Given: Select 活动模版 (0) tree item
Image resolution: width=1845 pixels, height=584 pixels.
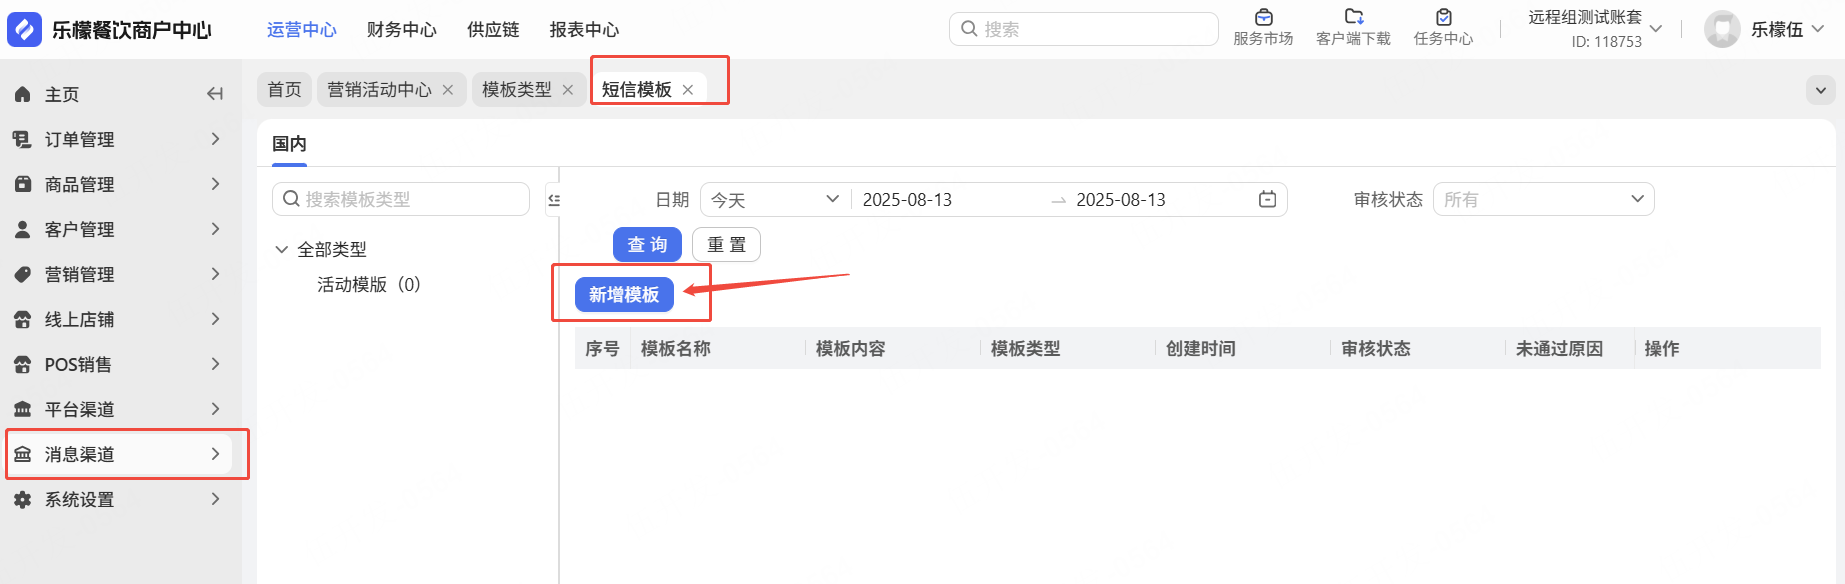Looking at the screenshot, I should [x=369, y=285].
